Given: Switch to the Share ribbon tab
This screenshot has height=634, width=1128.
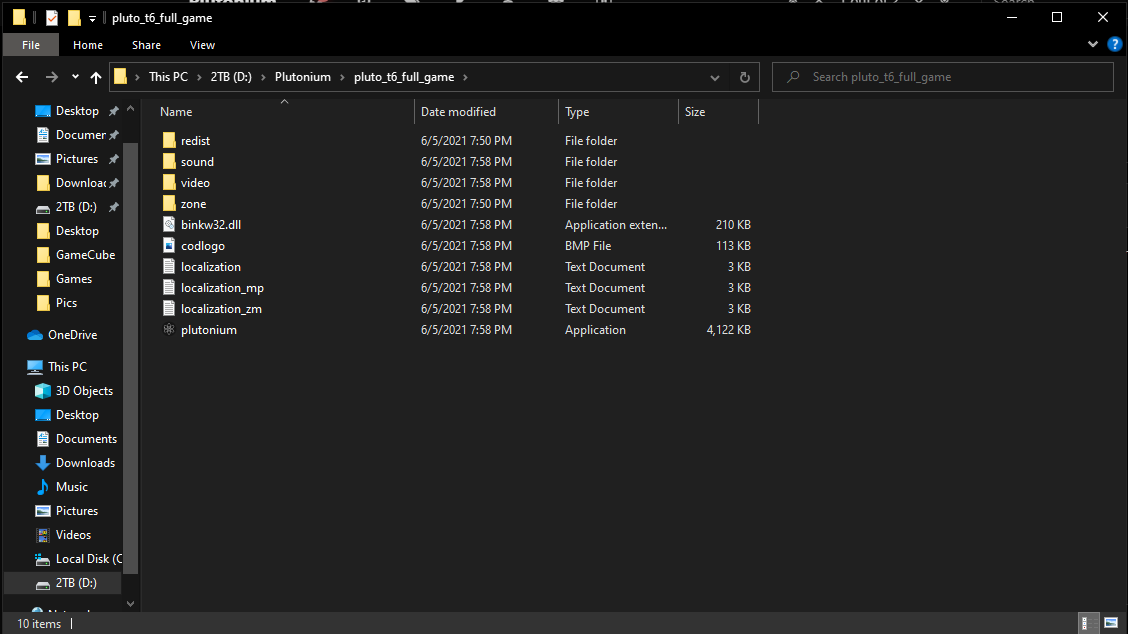Looking at the screenshot, I should 146,45.
